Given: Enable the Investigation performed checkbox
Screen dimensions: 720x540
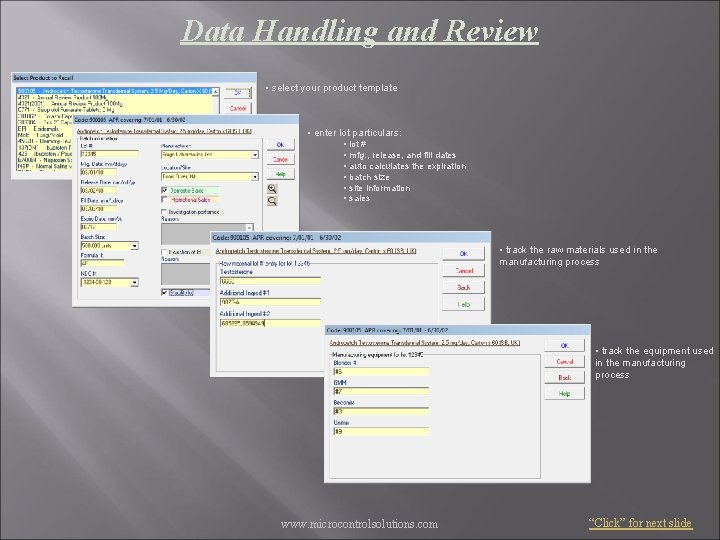Looking at the screenshot, I should 164,212.
